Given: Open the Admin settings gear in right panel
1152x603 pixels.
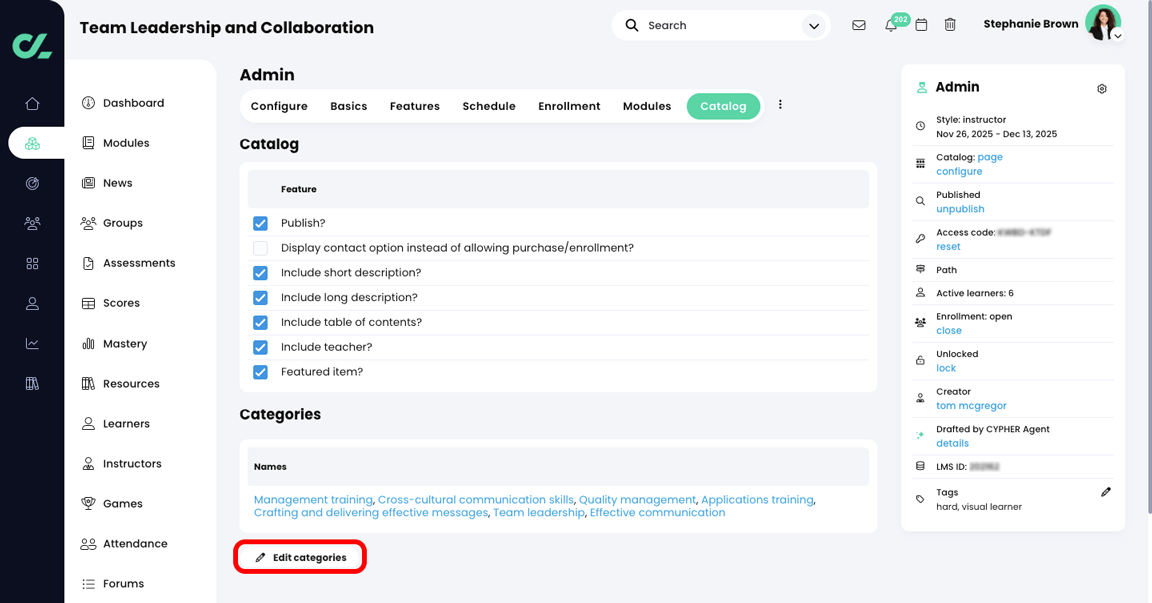Looking at the screenshot, I should point(1101,88).
